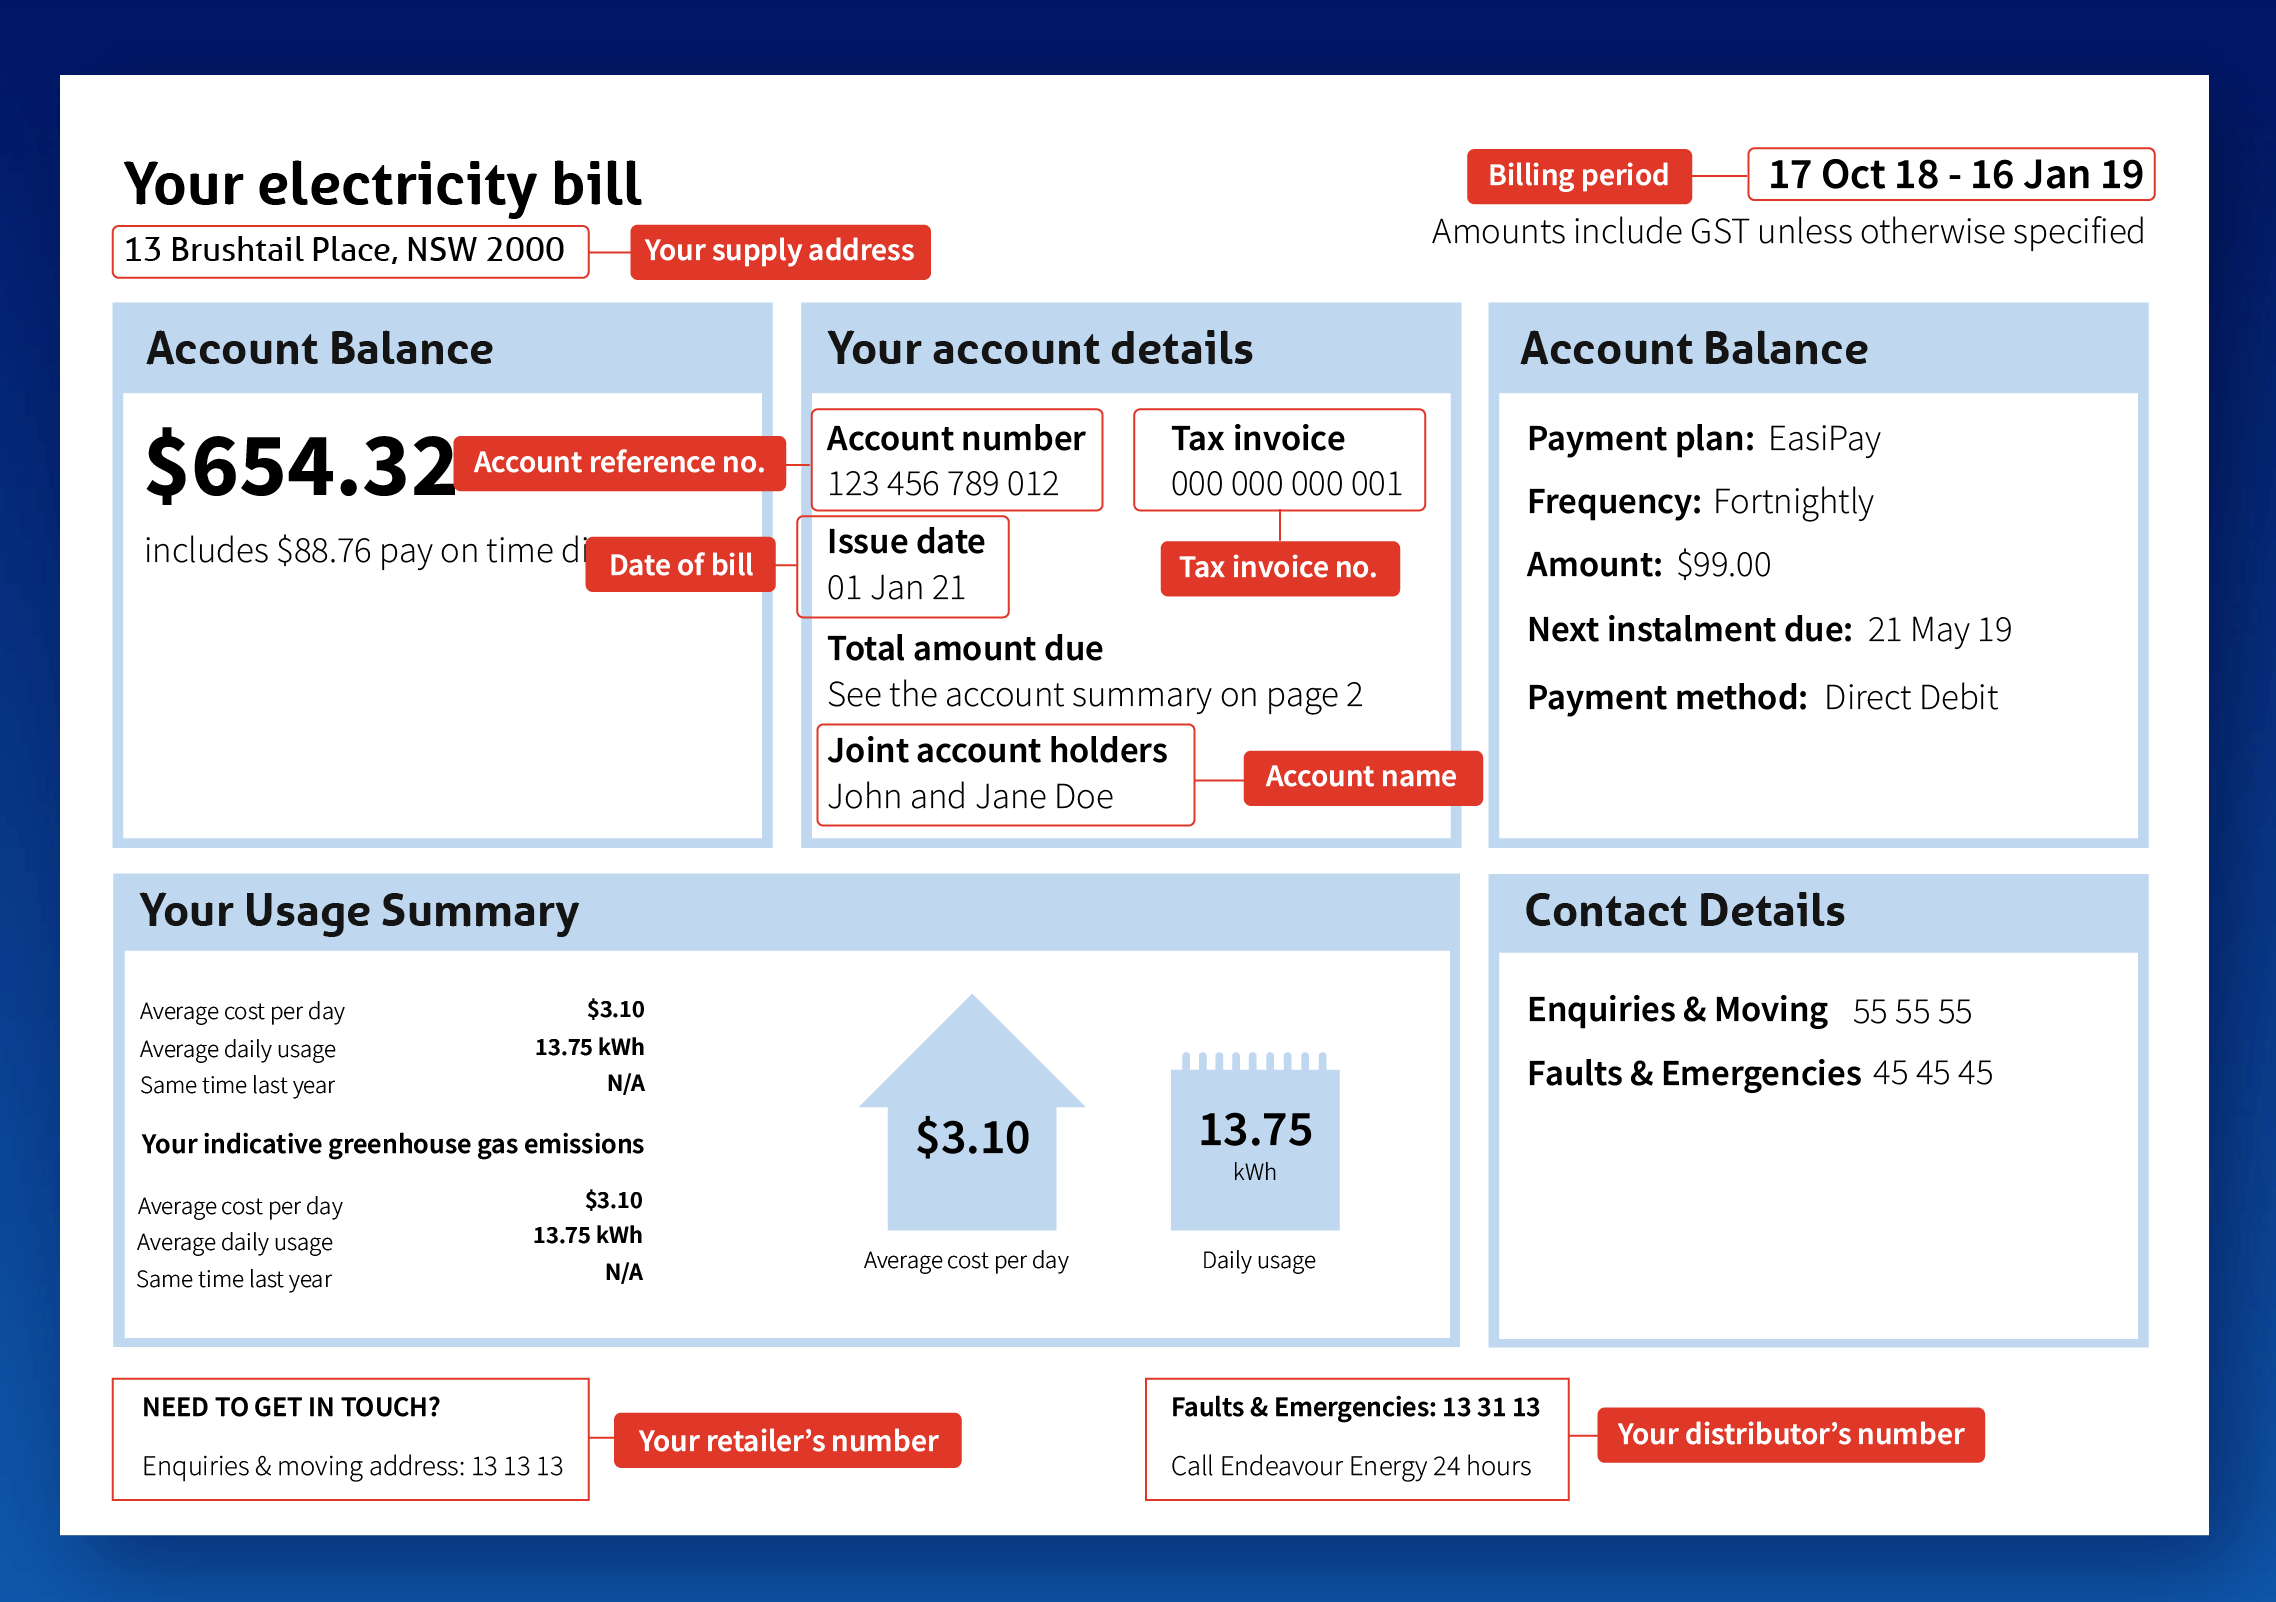The height and width of the screenshot is (1602, 2276).
Task: Click the red Account name label
Action: pyautogui.click(x=1361, y=777)
